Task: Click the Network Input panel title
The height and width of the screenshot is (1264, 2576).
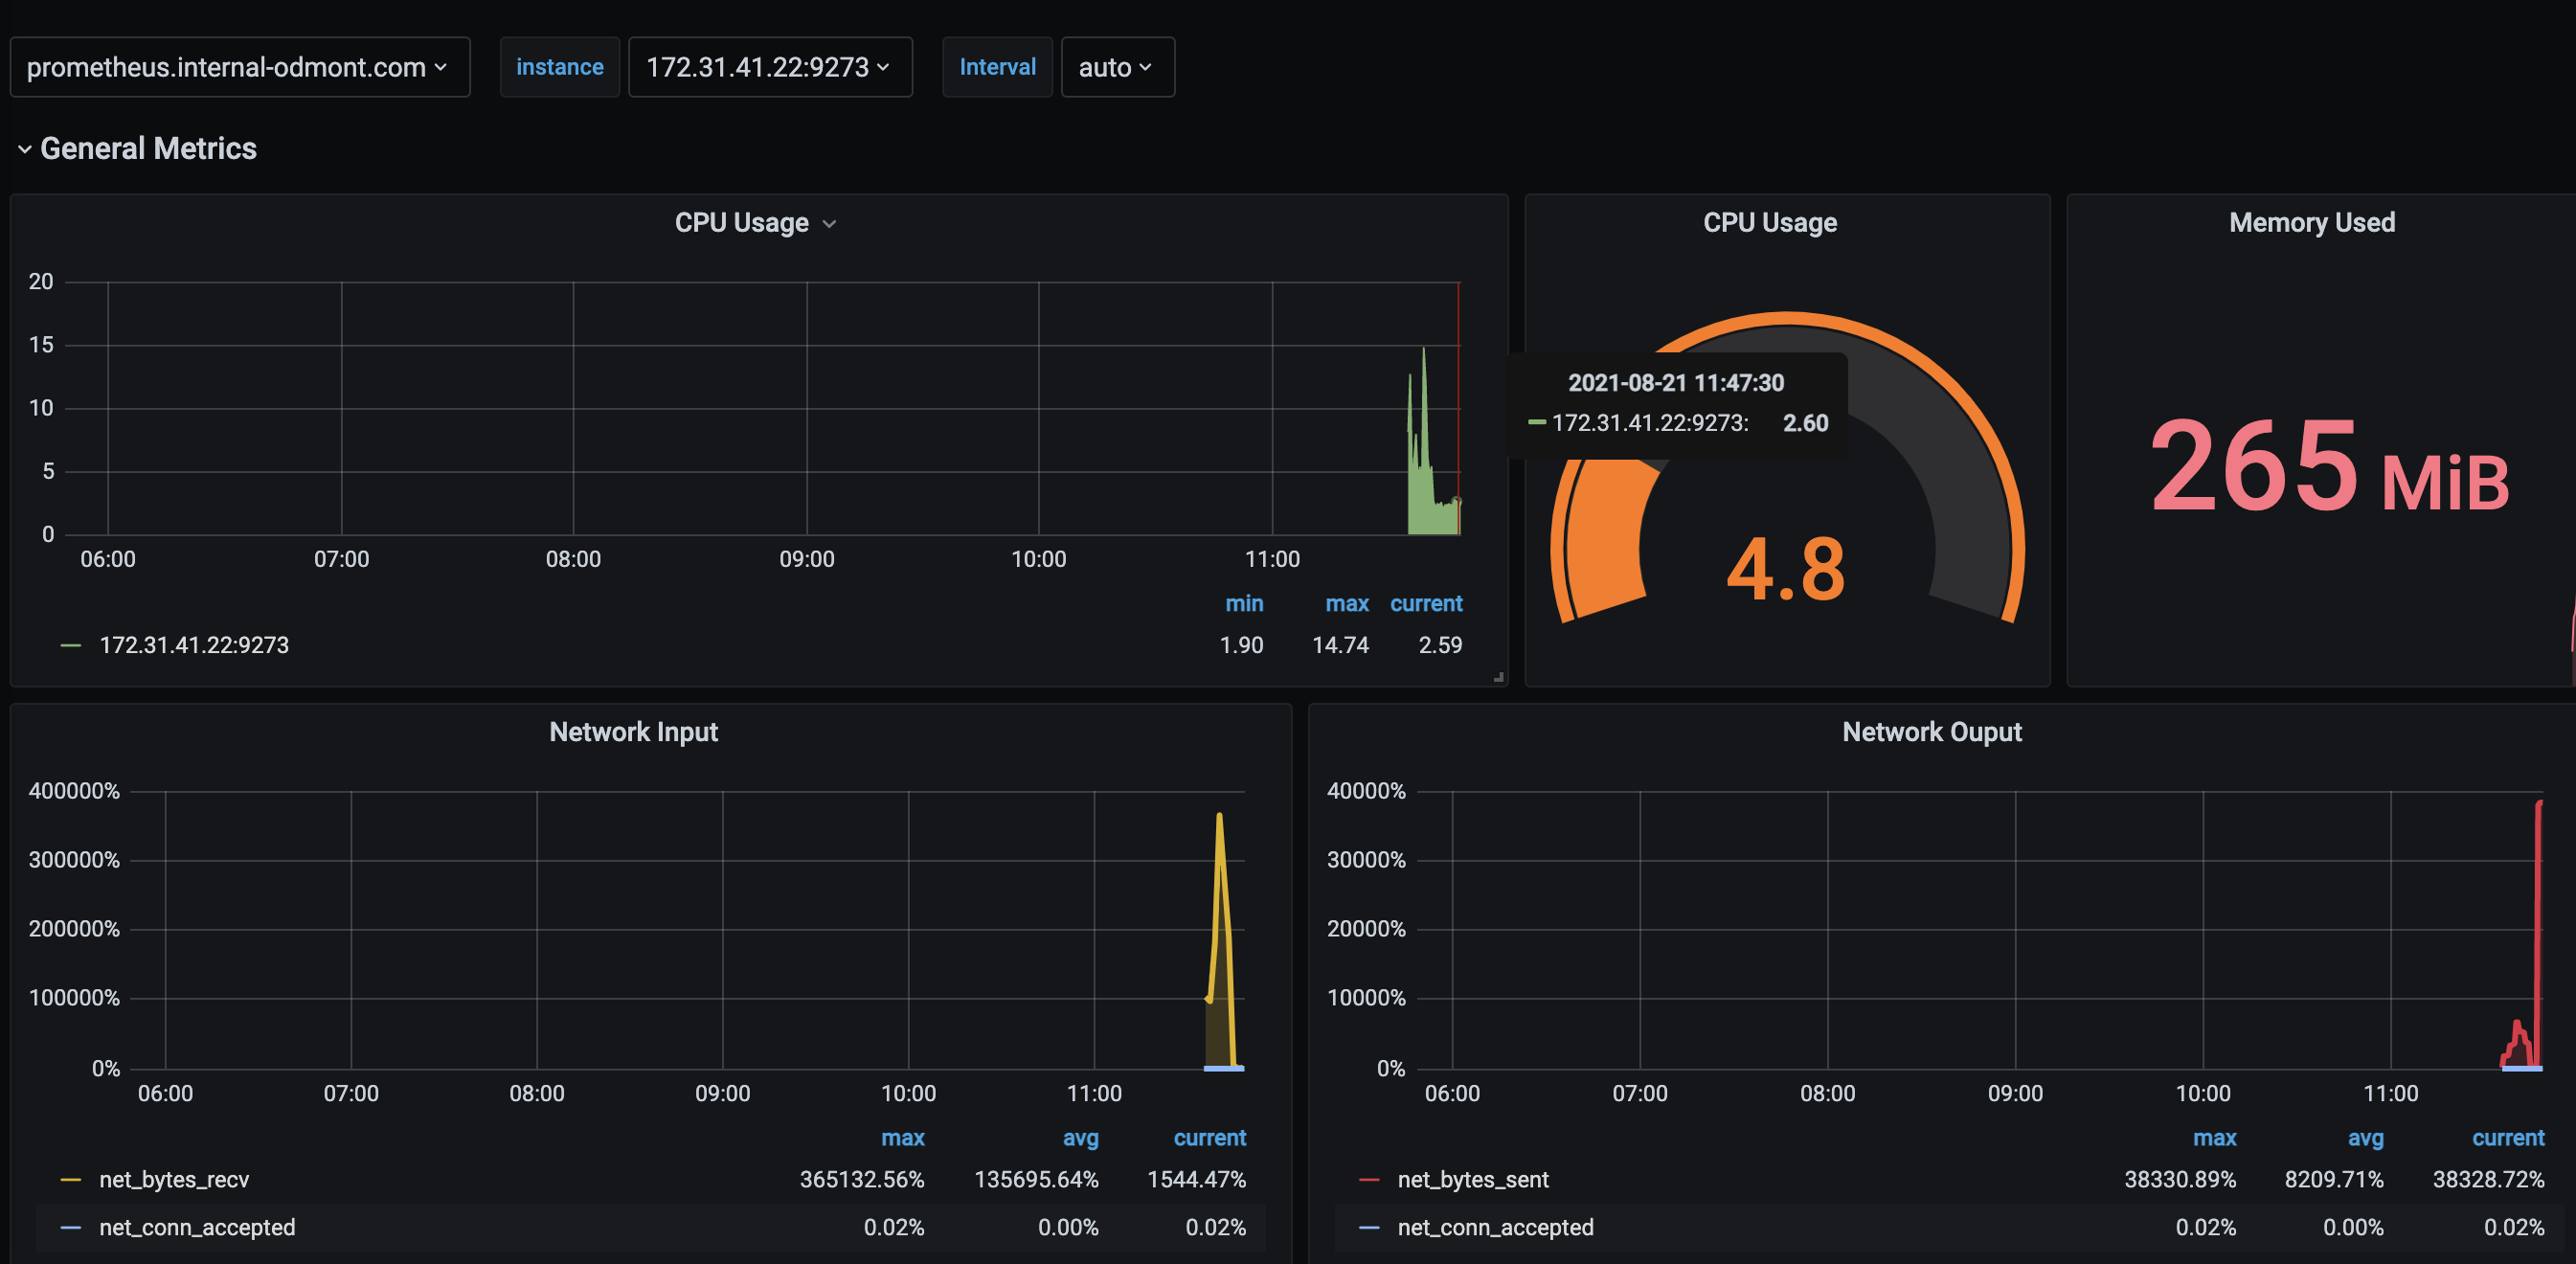Action: 633,732
